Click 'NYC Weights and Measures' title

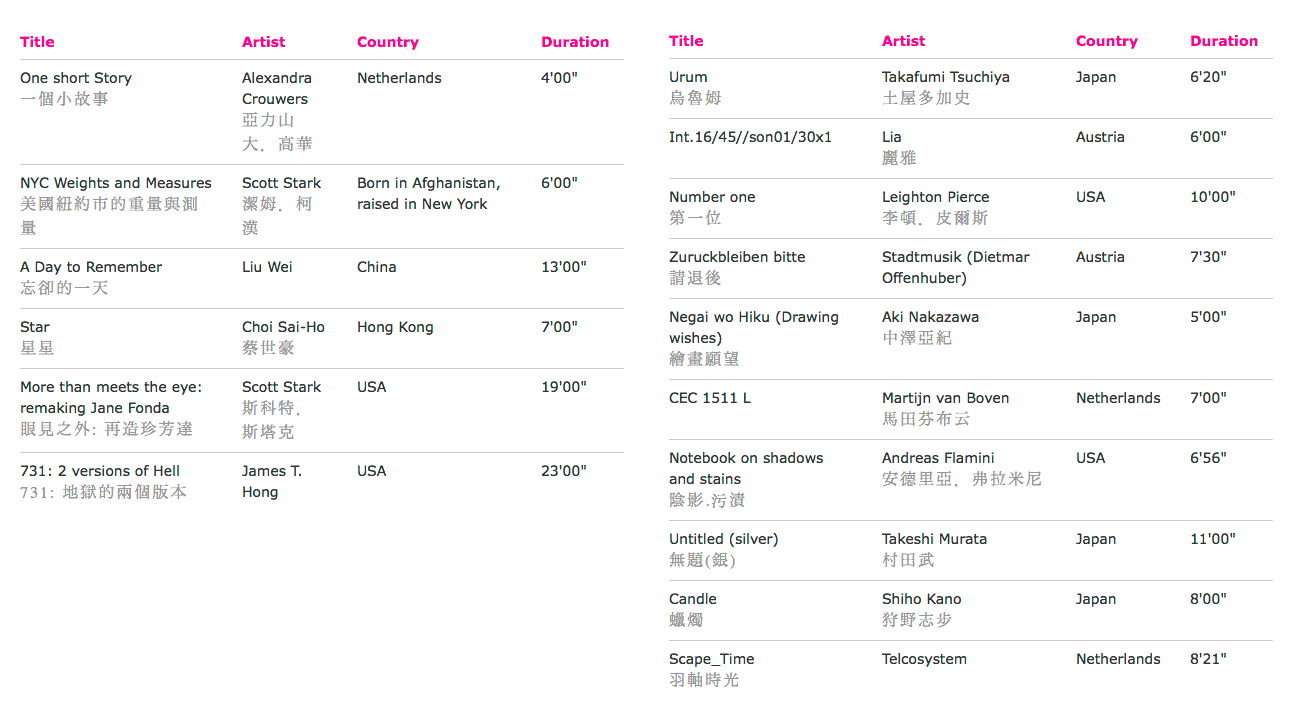(116, 183)
